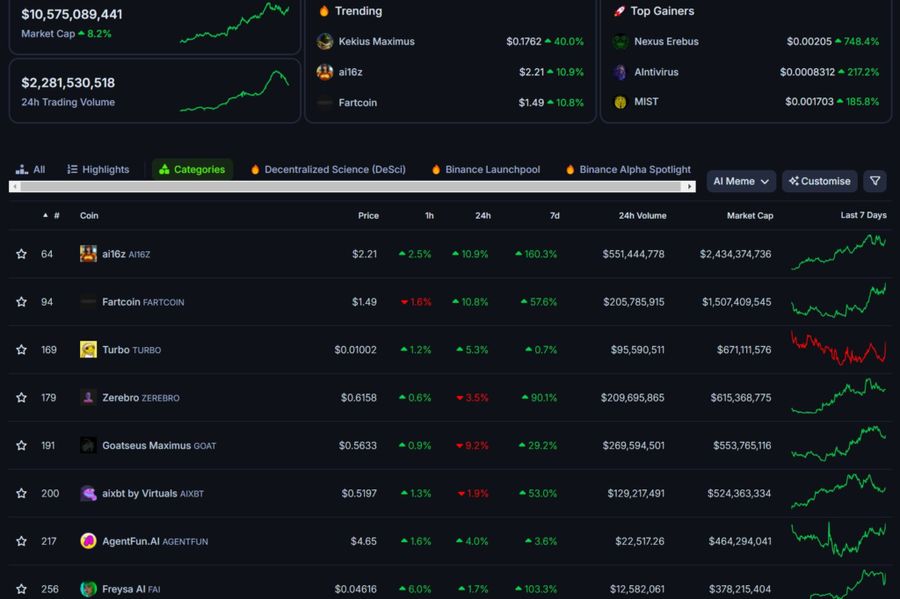The height and width of the screenshot is (599, 900).
Task: Star aixbt by Virtuals row
Action: [x=21, y=493]
